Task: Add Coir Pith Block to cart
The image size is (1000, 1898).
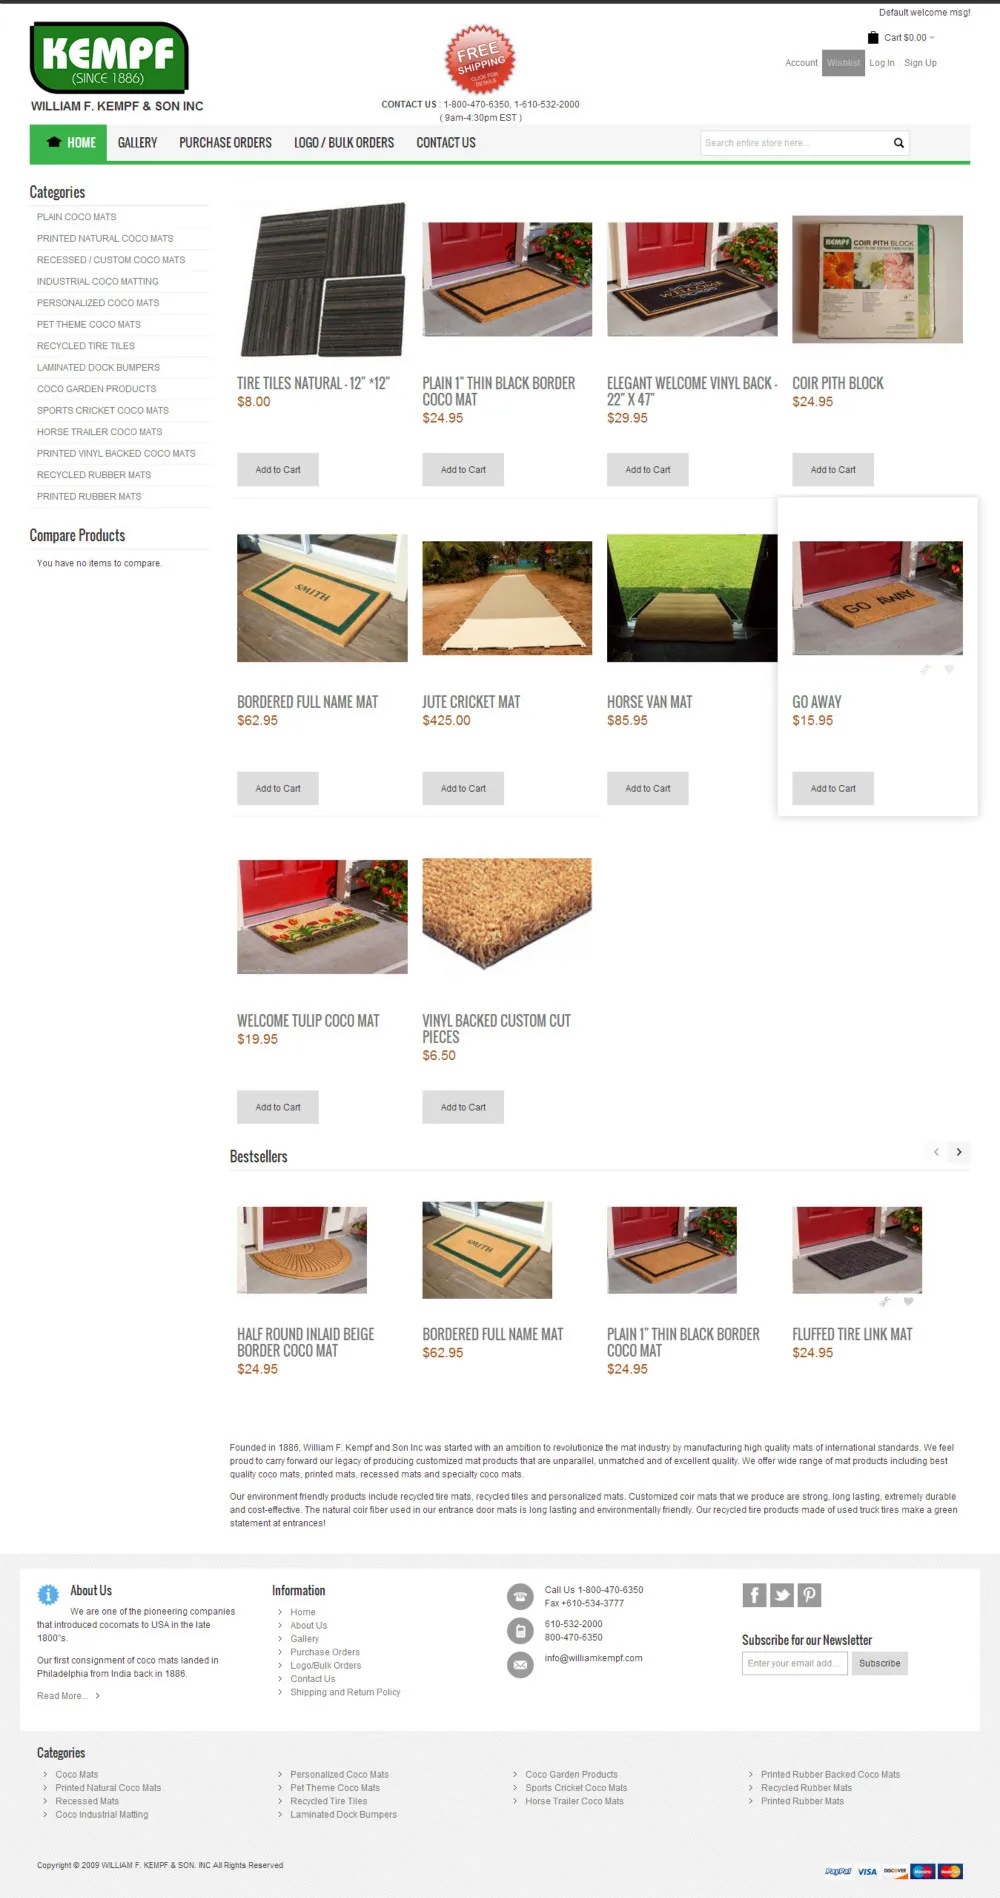Action: 833,470
